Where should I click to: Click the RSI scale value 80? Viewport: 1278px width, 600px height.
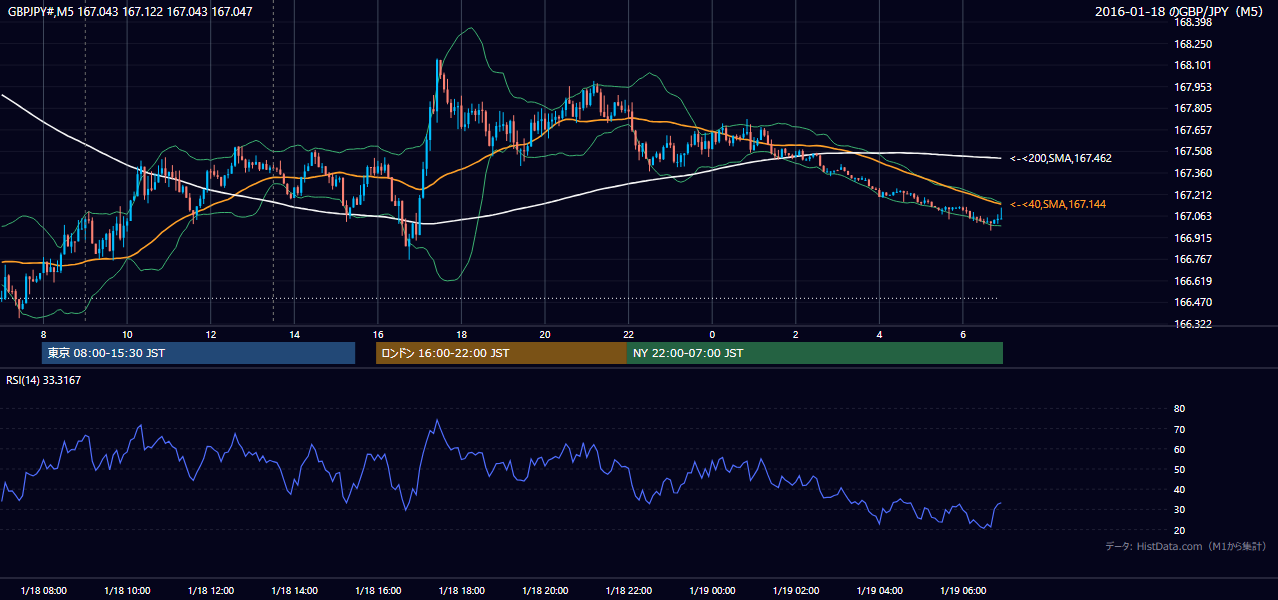pyautogui.click(x=1179, y=409)
